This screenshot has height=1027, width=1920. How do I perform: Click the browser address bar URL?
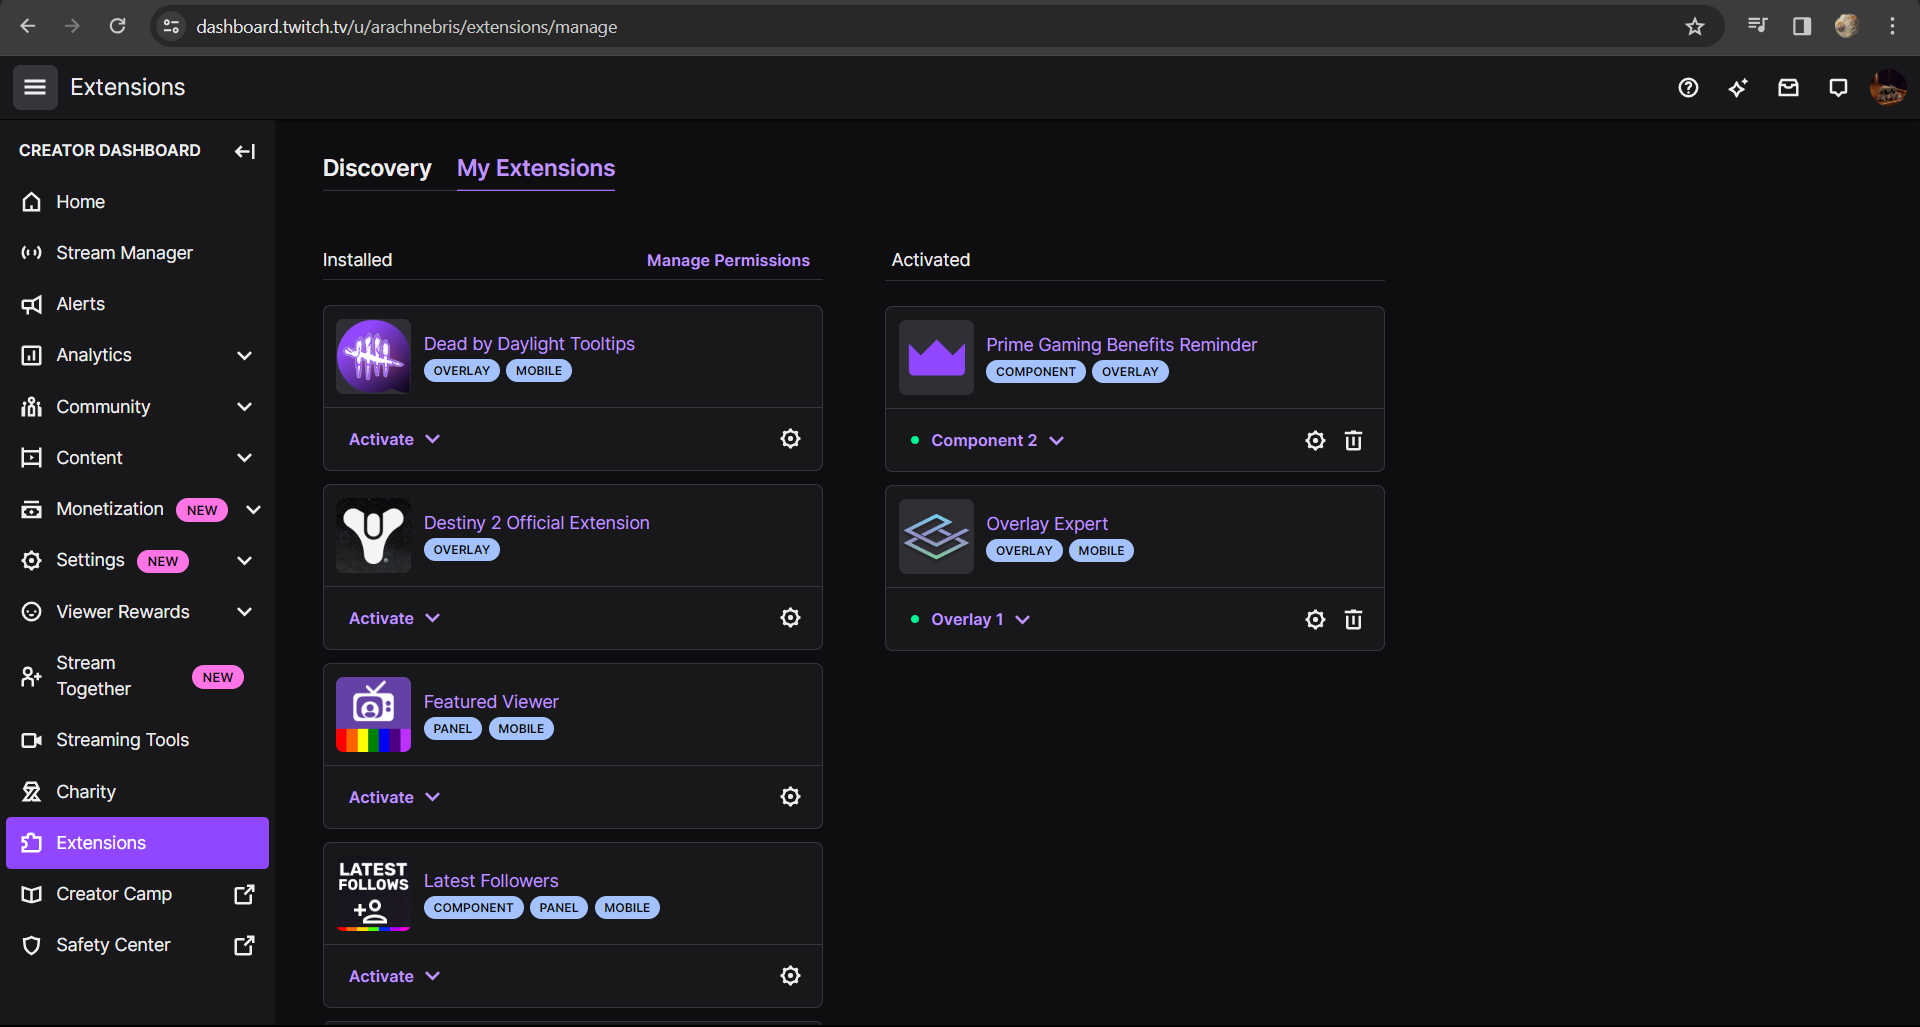pos(406,27)
